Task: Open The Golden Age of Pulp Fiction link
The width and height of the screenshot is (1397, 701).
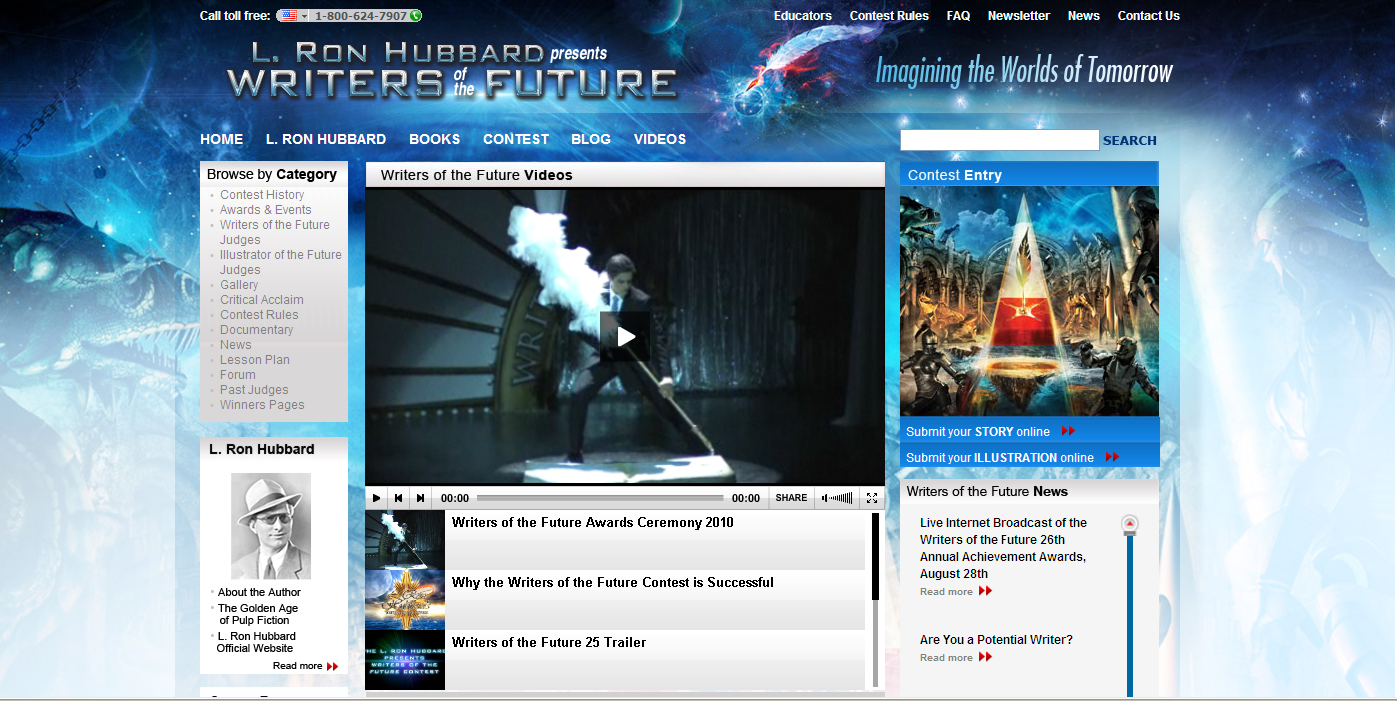Action: 258,614
